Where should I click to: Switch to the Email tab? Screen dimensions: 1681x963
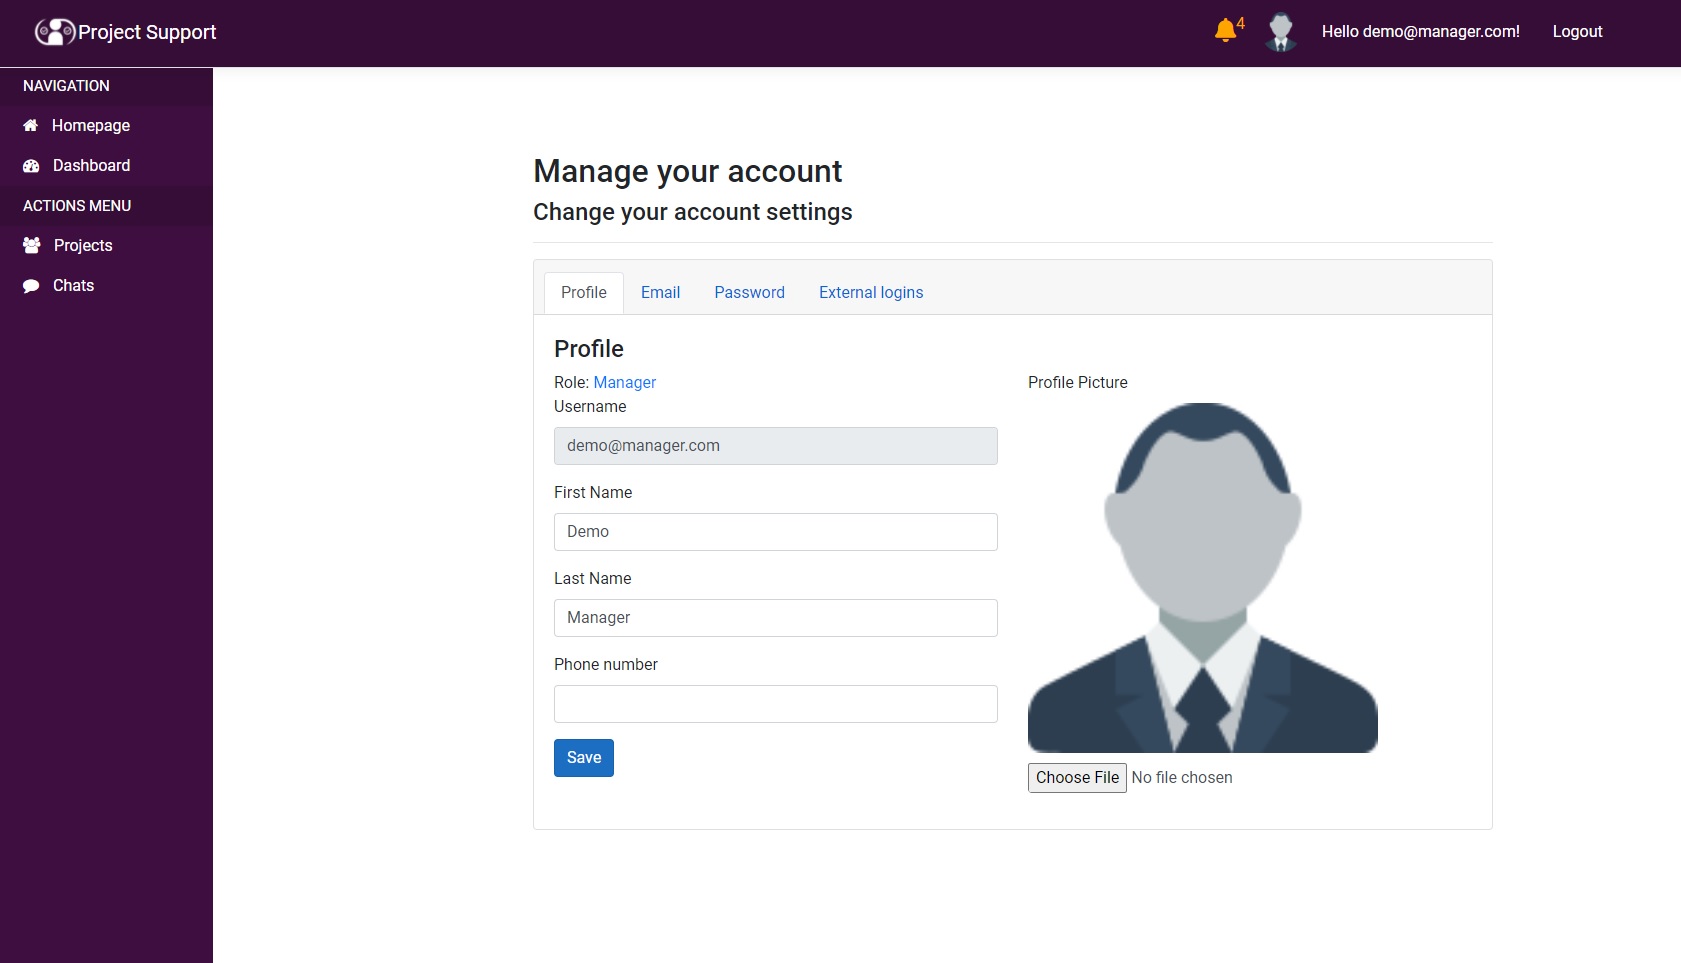click(x=660, y=292)
